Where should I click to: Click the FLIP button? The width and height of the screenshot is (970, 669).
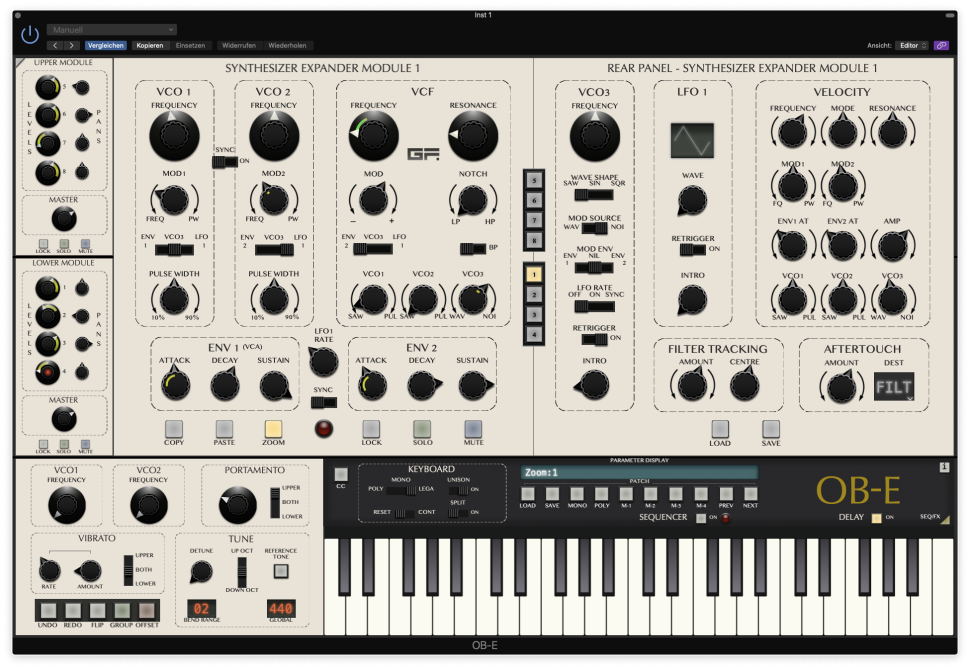(97, 611)
